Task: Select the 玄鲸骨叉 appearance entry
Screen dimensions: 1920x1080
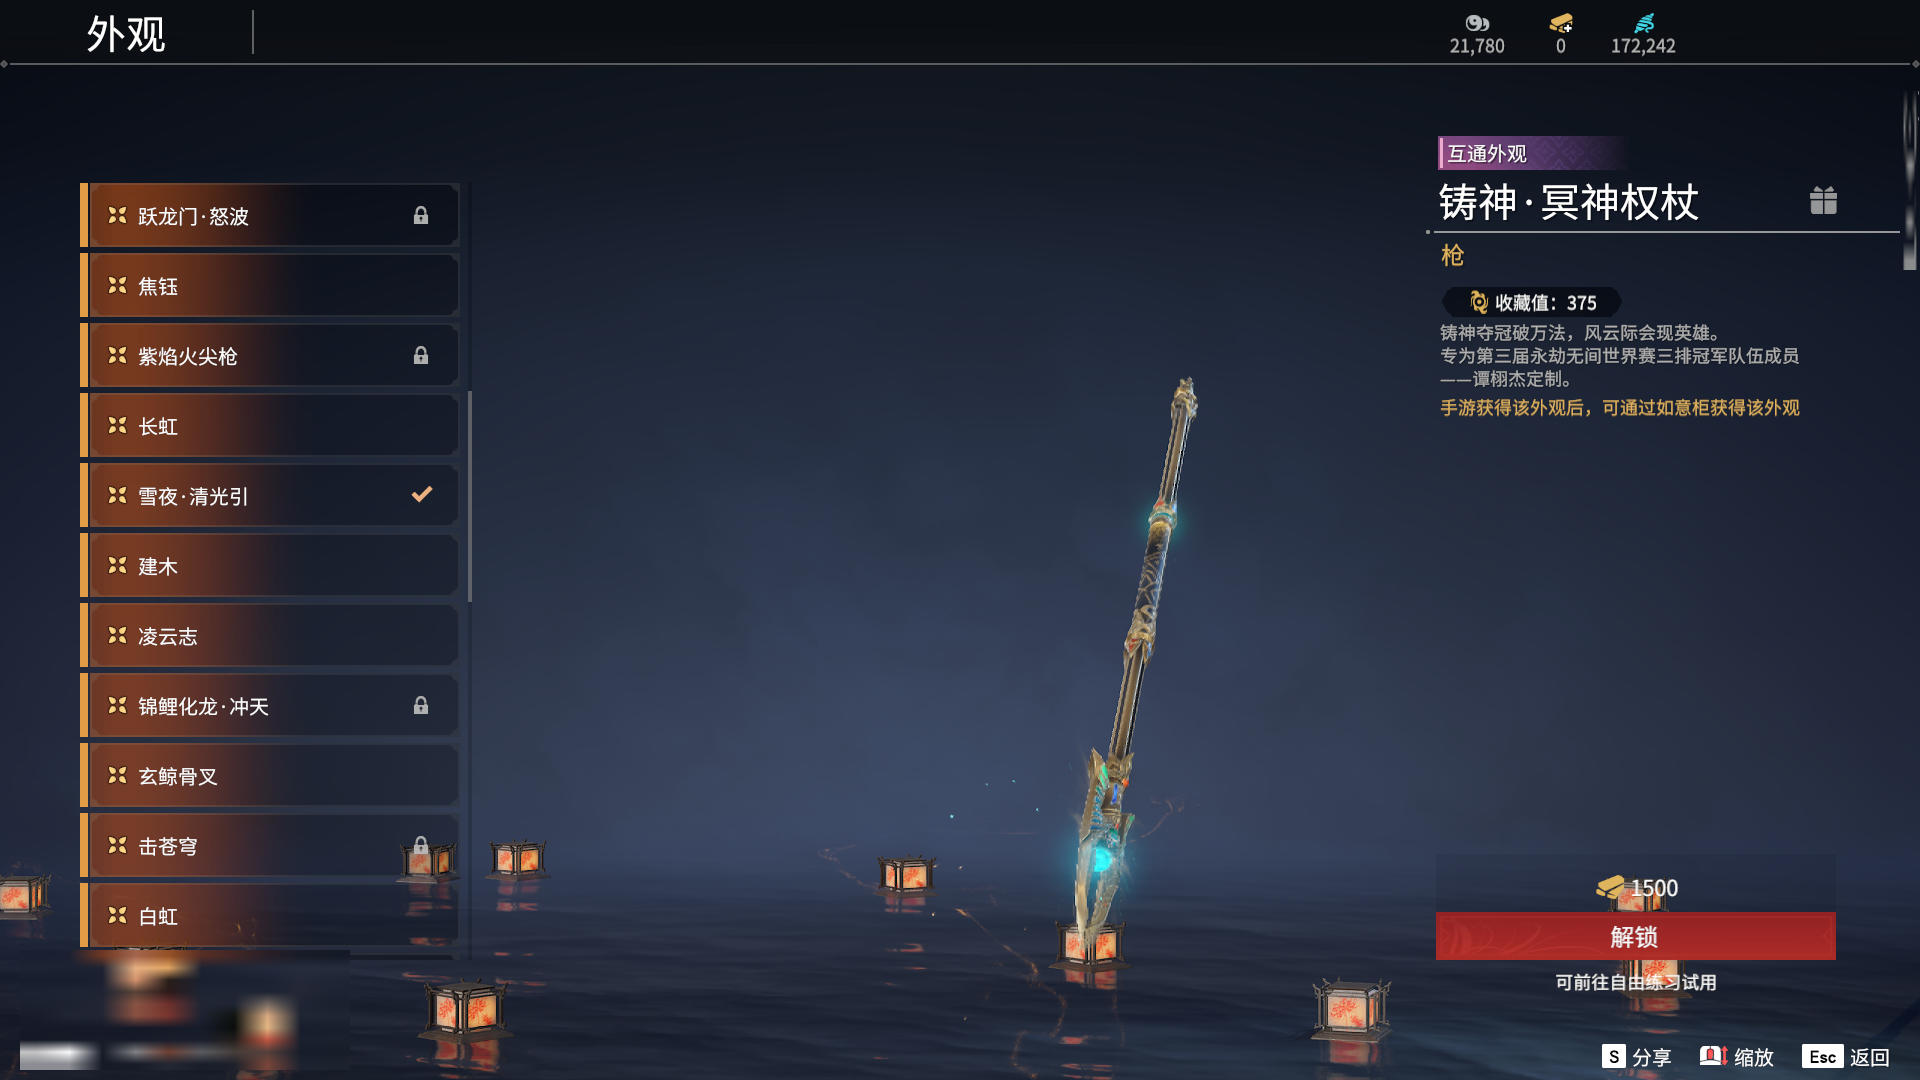Action: tap(270, 776)
